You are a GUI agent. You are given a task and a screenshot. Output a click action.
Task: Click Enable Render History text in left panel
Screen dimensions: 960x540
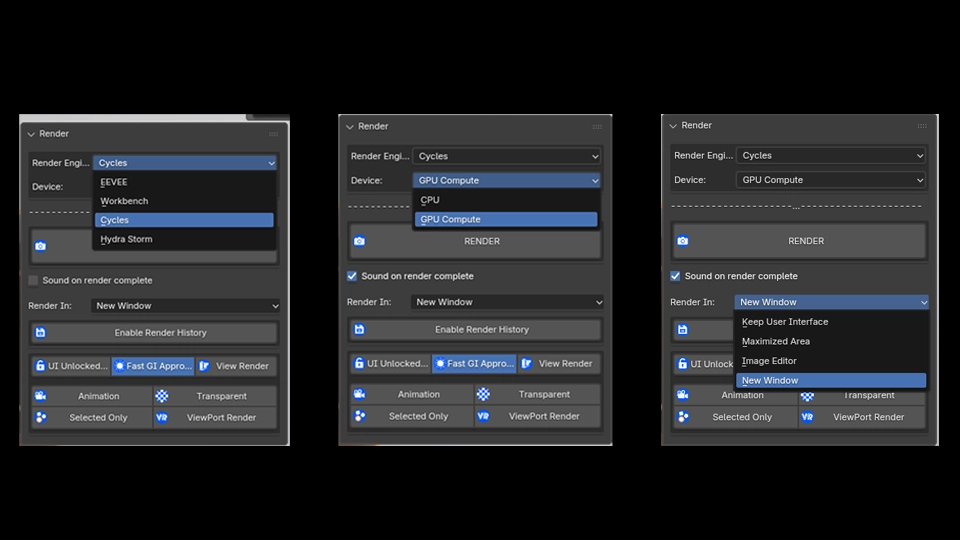[160, 332]
